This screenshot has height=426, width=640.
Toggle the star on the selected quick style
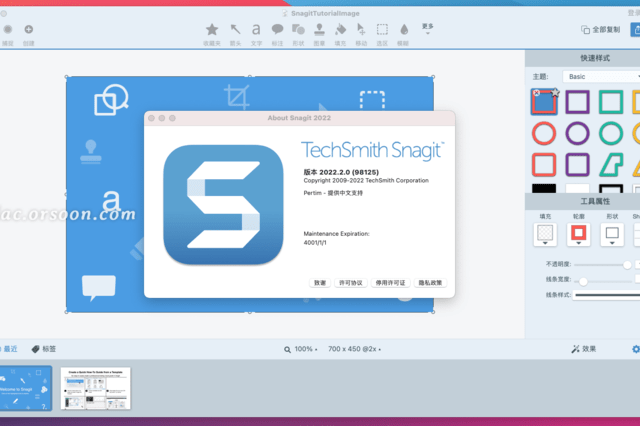point(555,93)
